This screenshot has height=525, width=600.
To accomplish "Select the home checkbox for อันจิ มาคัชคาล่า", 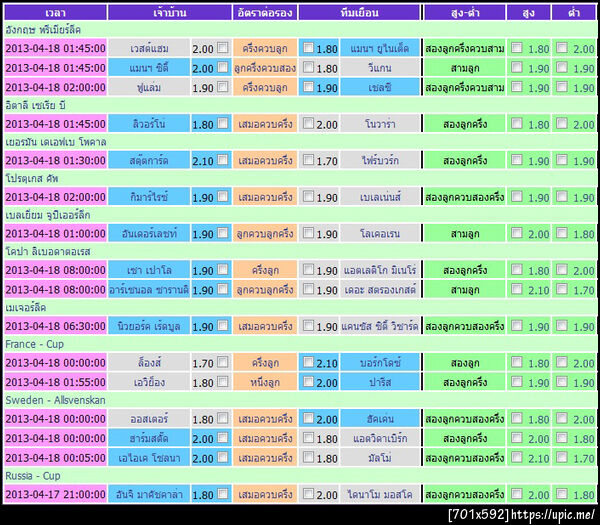I will coord(222,494).
